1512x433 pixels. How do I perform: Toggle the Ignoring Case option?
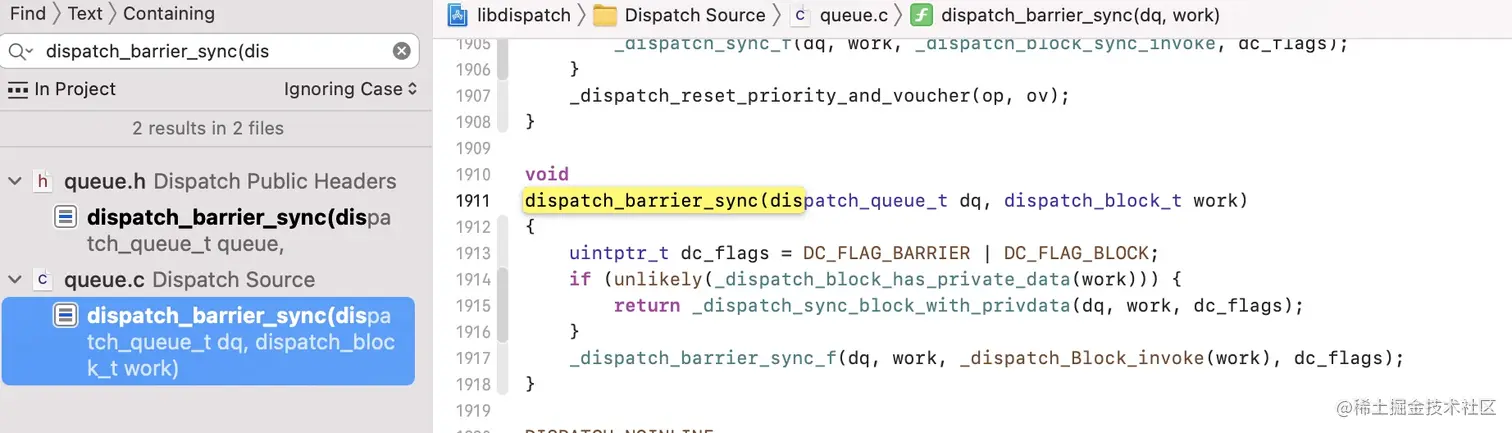pos(350,89)
